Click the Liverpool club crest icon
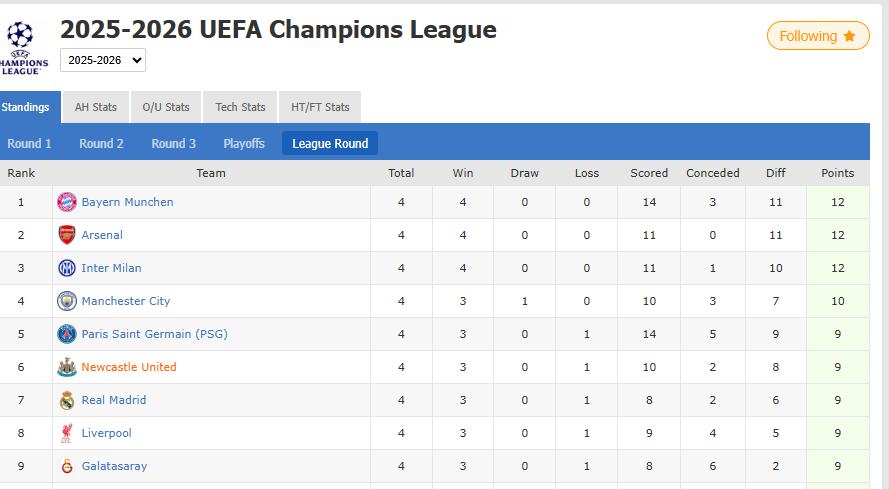This screenshot has width=889, height=489. point(67,433)
